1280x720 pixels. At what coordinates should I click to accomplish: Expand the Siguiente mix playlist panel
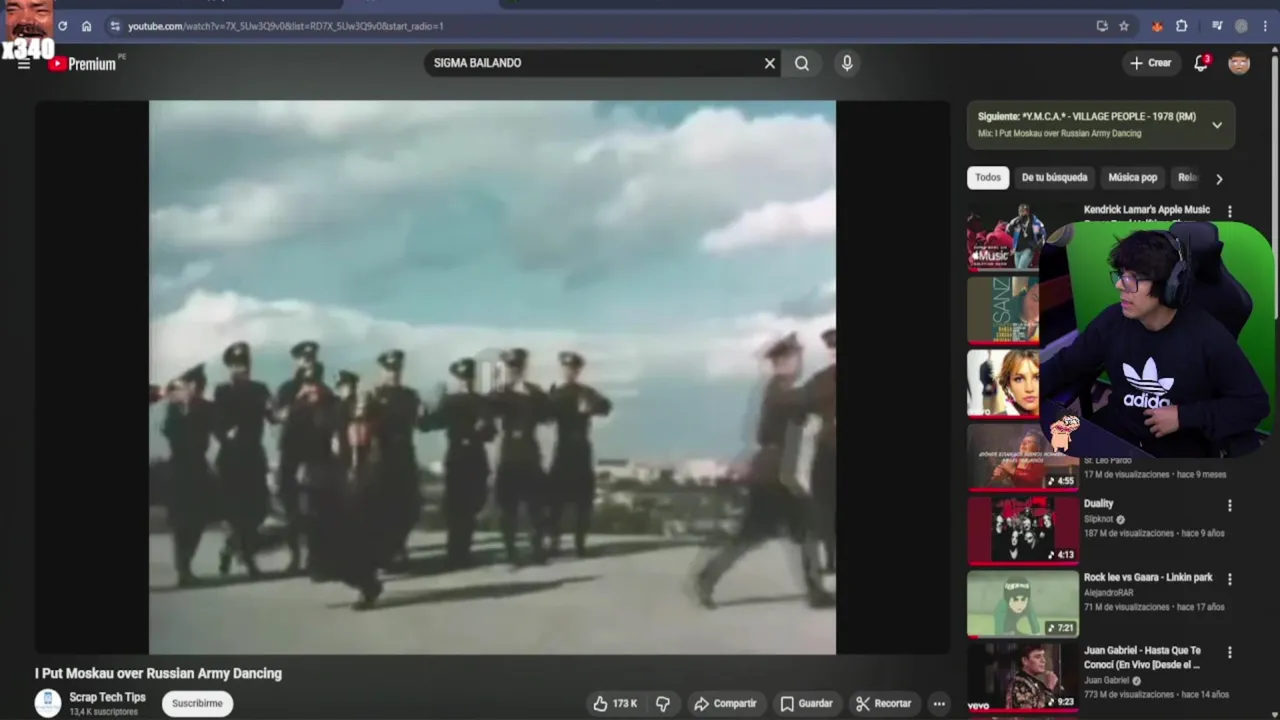(x=1217, y=125)
